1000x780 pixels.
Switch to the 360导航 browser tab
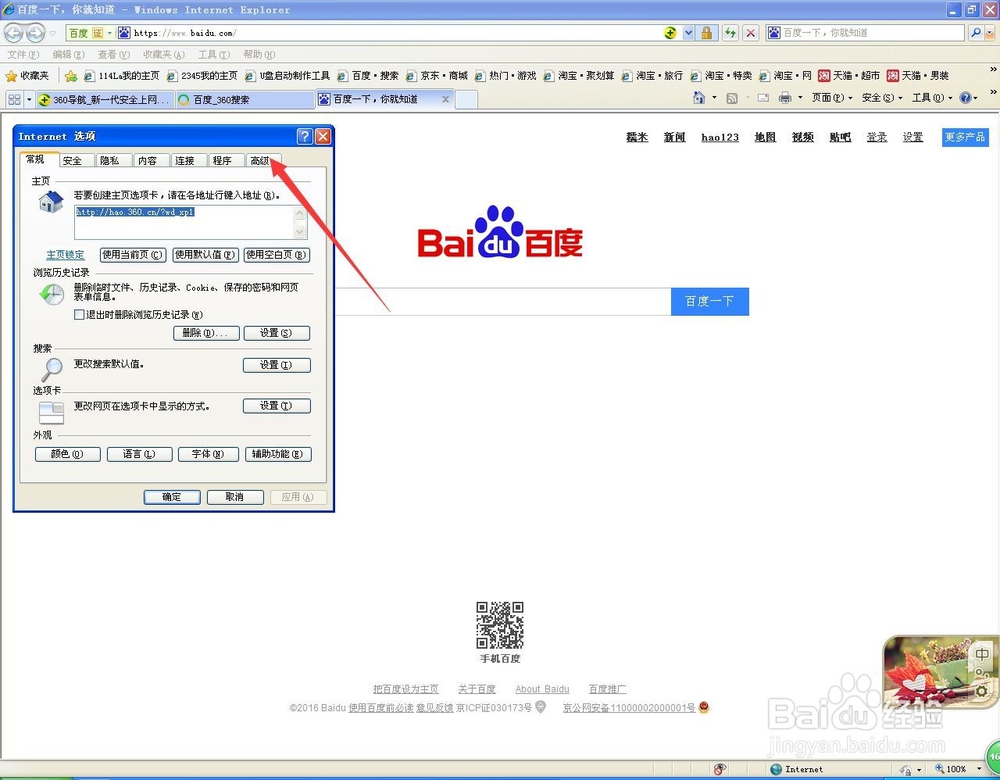point(105,99)
